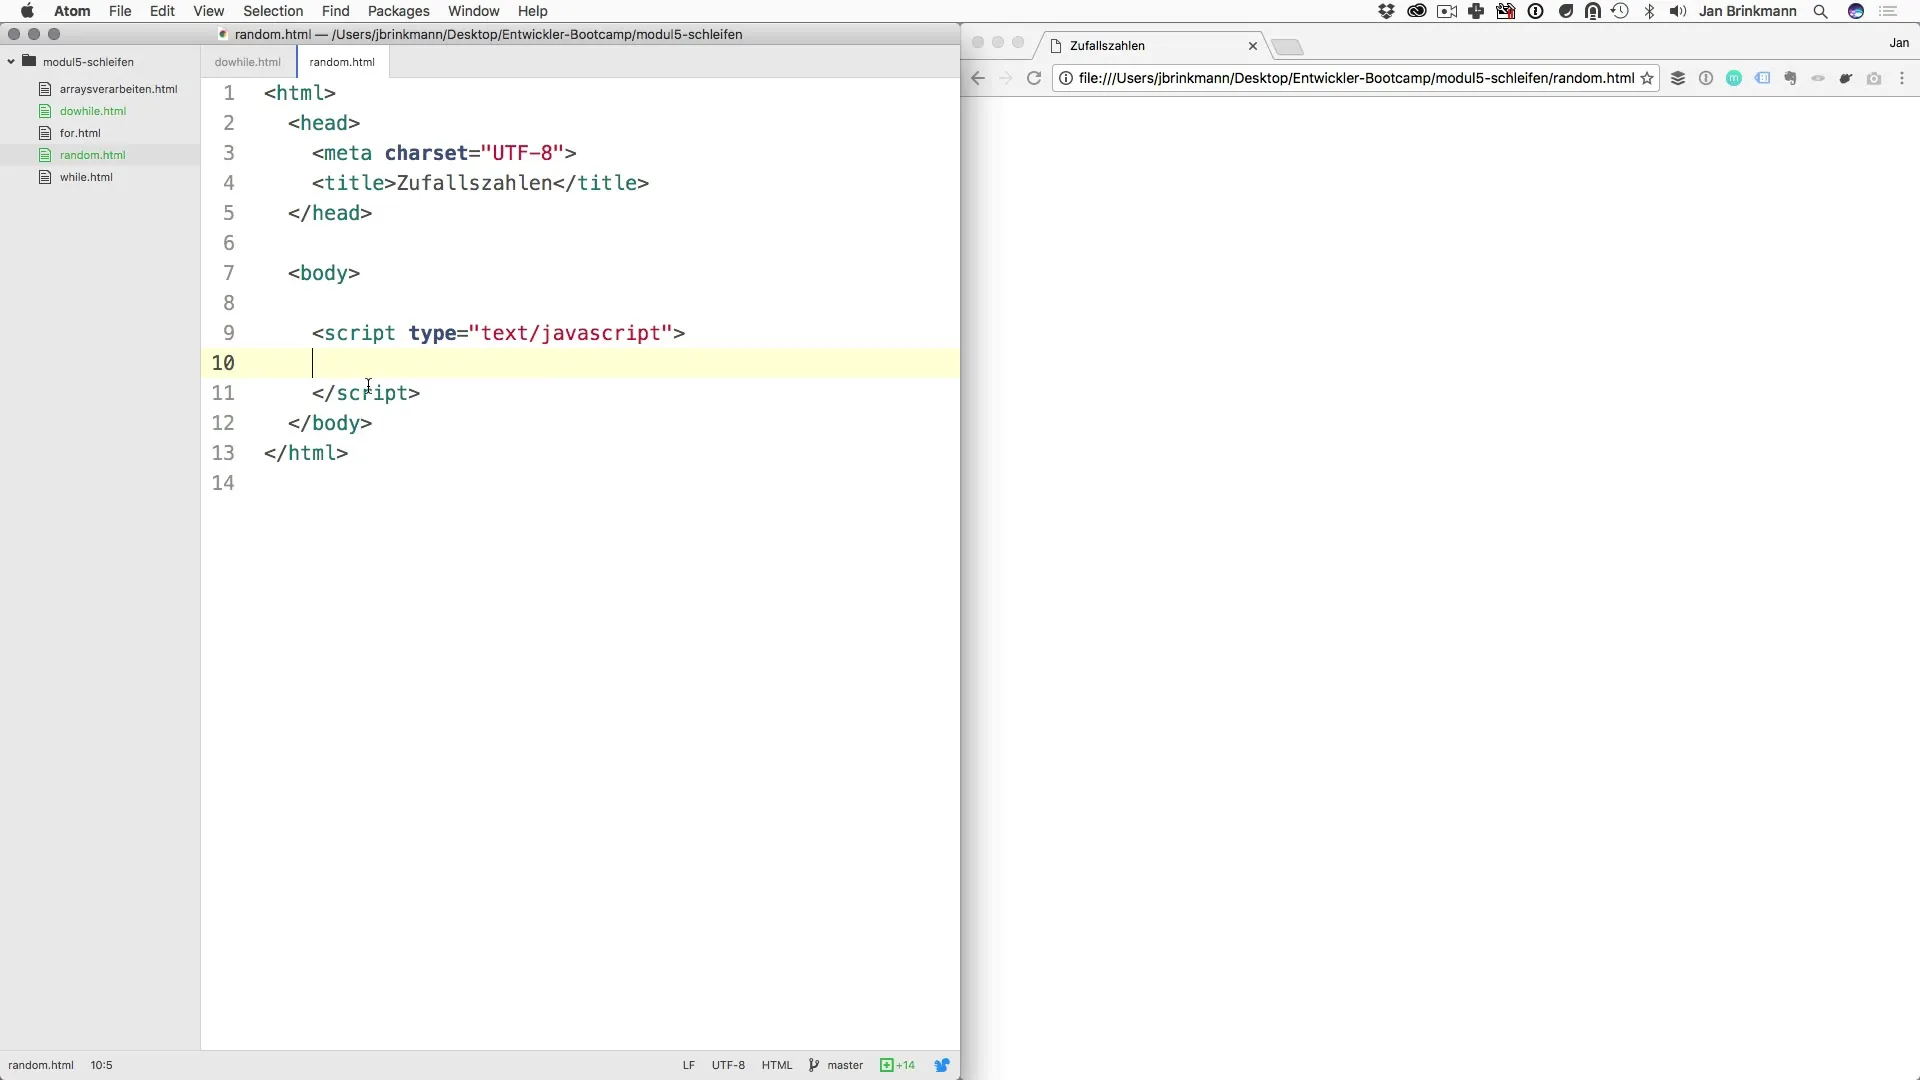Click the Dropbox menu bar icon

click(1386, 11)
